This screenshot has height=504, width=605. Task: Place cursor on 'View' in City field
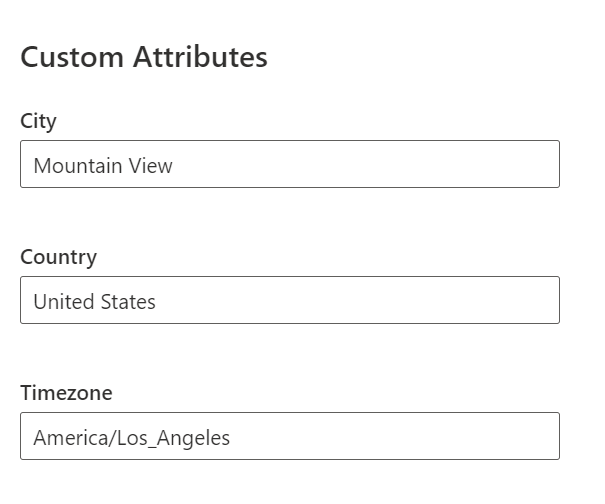point(151,166)
